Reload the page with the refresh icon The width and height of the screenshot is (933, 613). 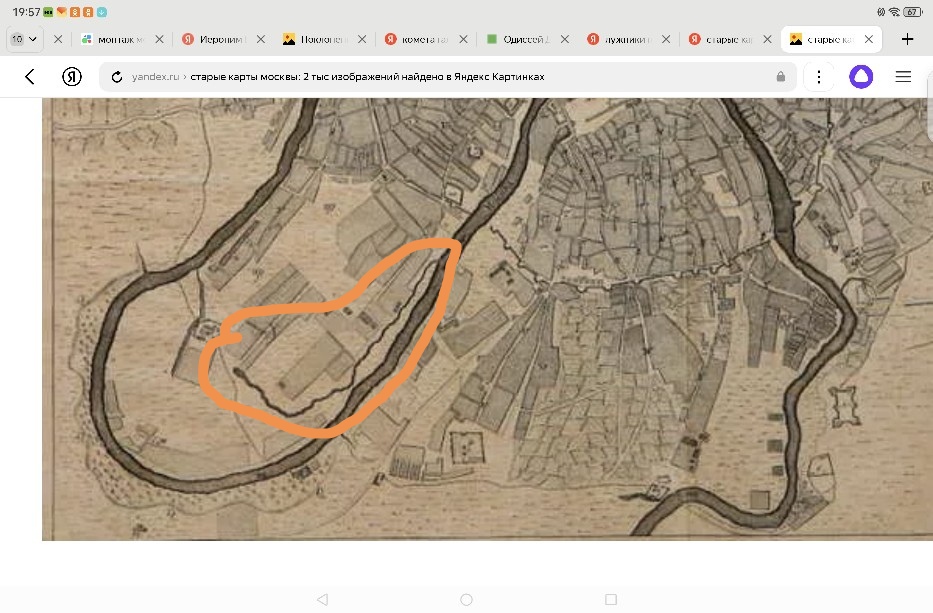point(117,77)
